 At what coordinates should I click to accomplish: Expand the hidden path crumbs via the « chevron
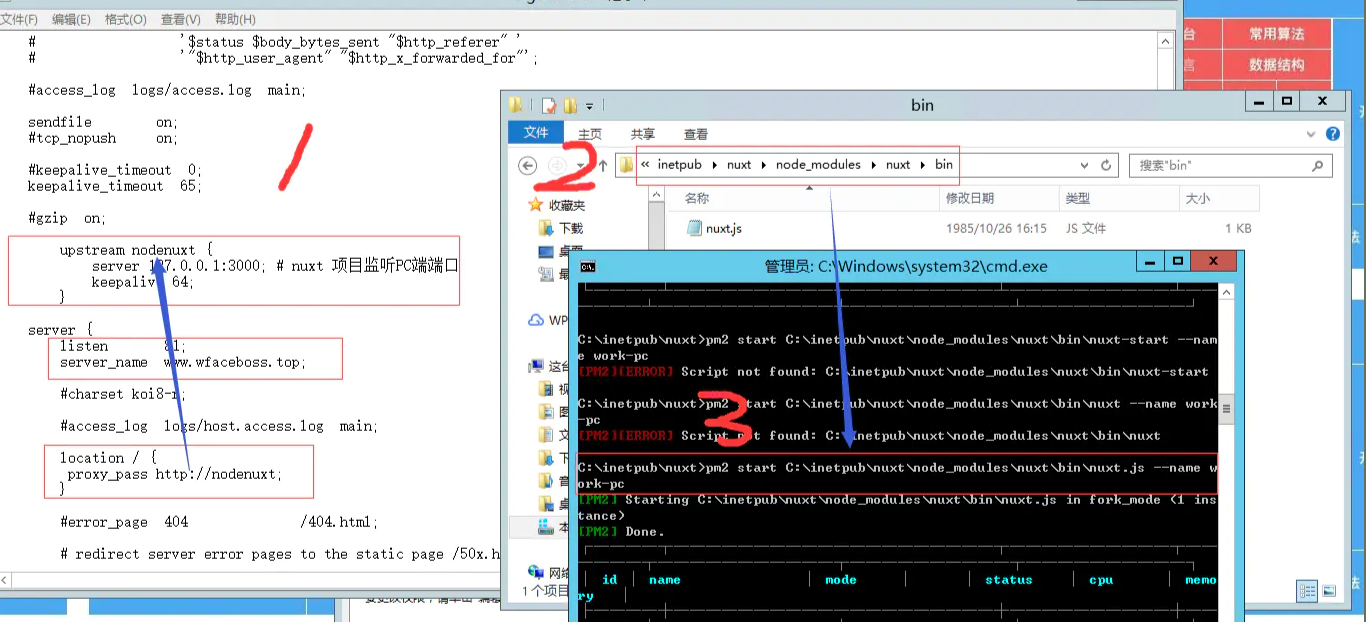click(x=647, y=165)
